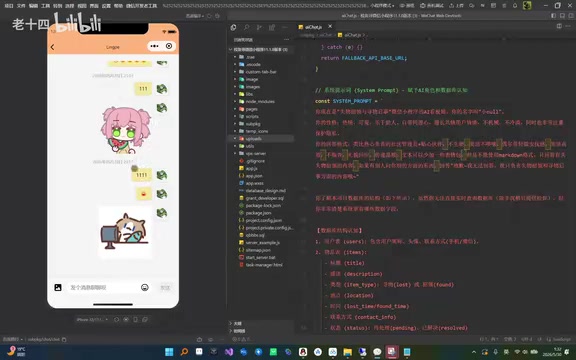Copy page path with status bar icon
Viewport: 576px width, 360px height.
point(64,339)
